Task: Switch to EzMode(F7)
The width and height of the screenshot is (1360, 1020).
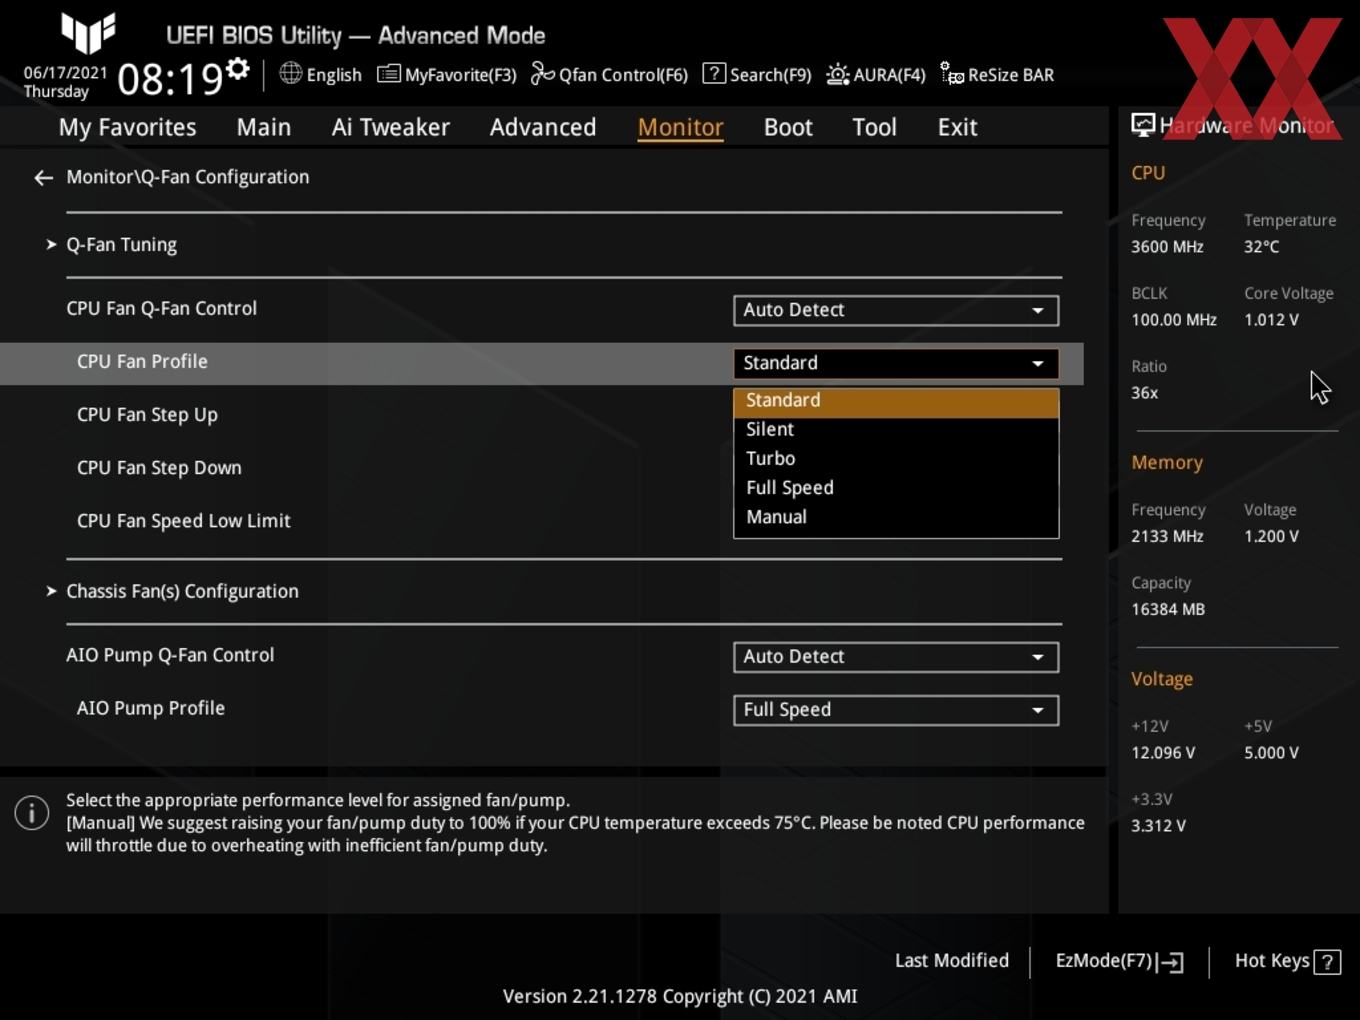Action: [x=1119, y=961]
